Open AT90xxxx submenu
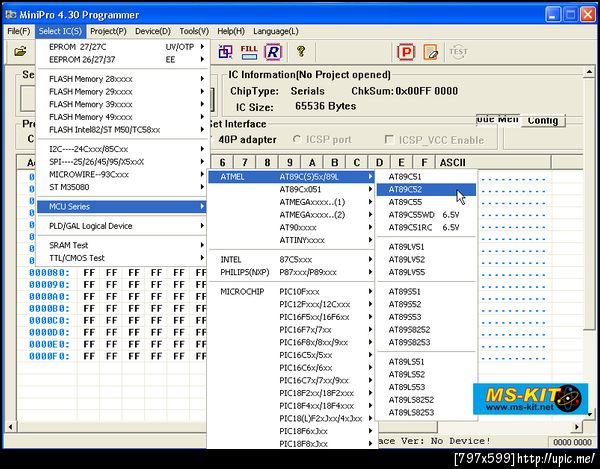 tap(291, 227)
